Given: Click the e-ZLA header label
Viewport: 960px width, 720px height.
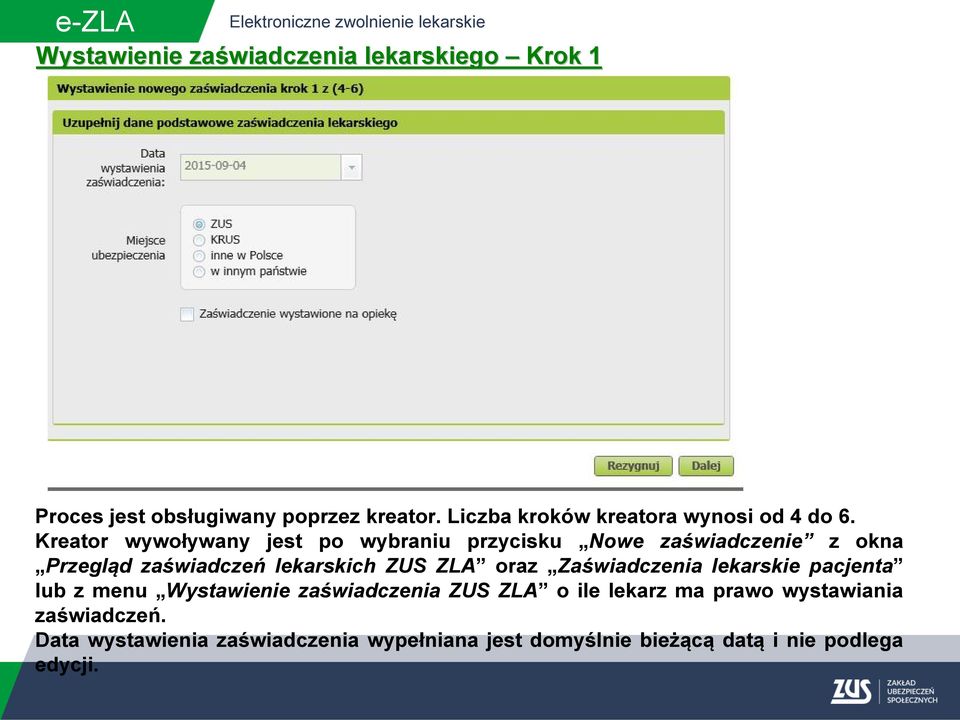Looking at the screenshot, I should (95, 22).
